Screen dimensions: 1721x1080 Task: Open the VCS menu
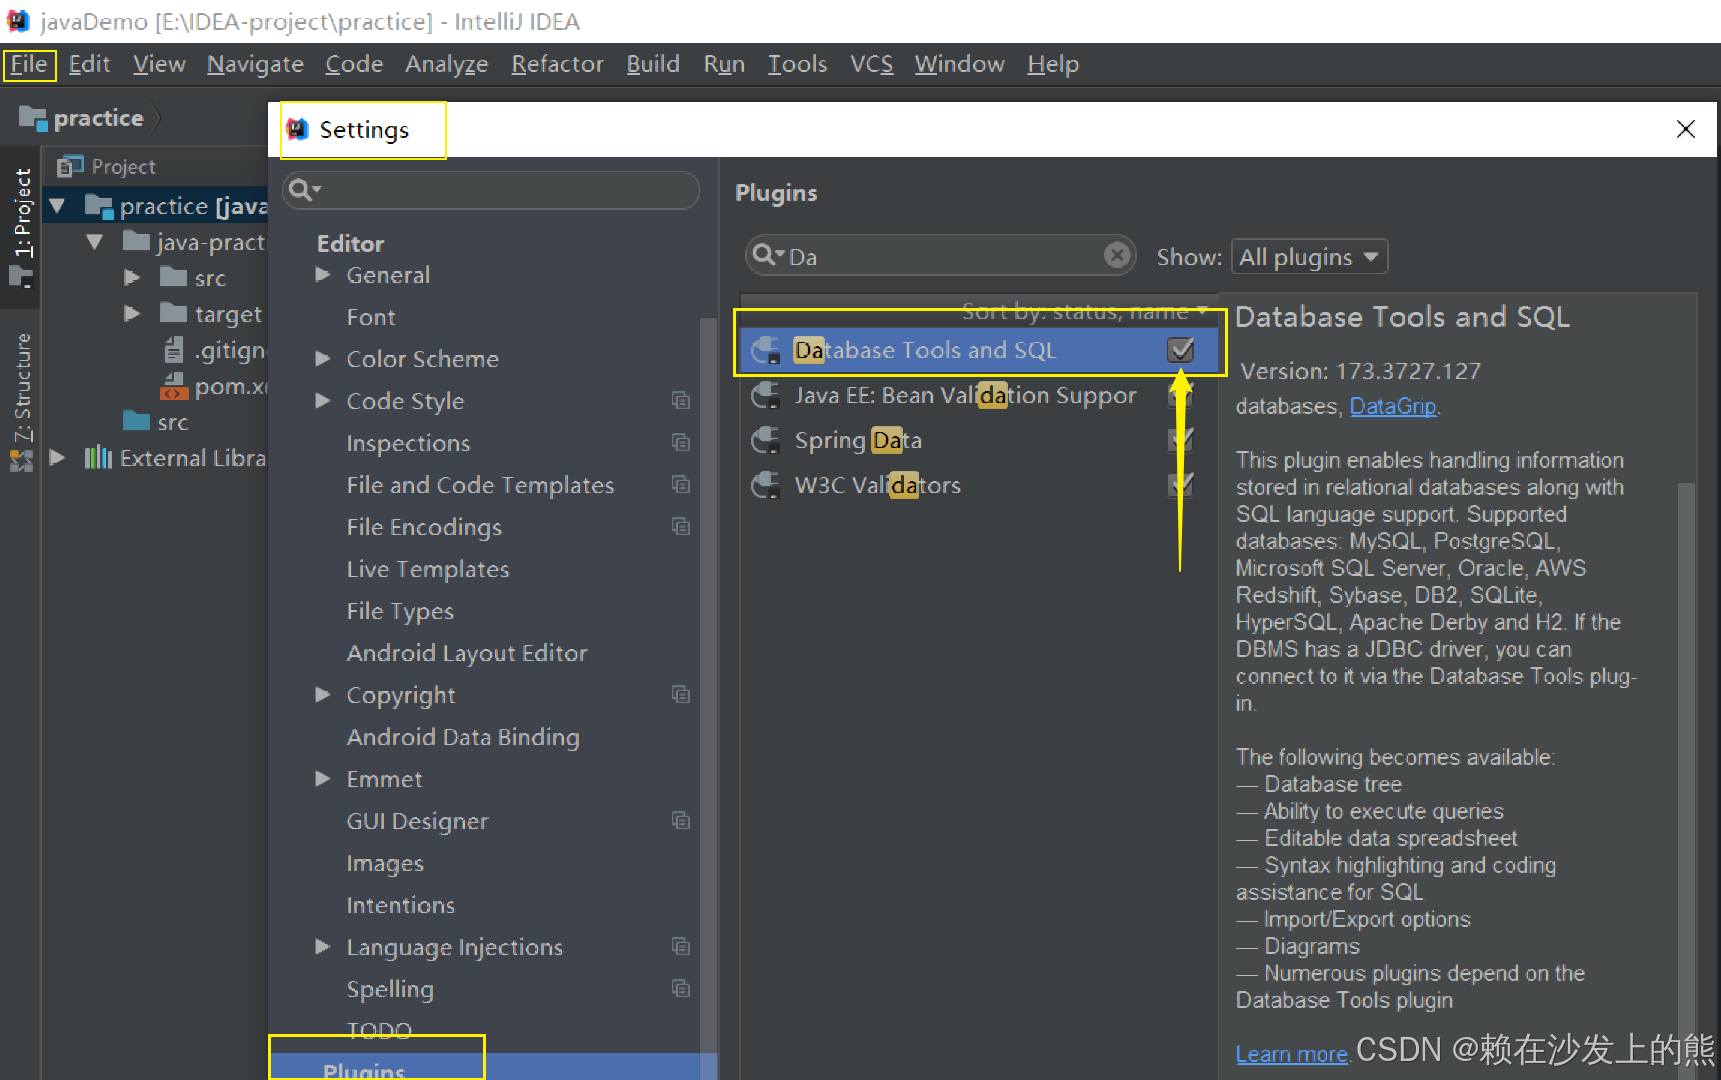(871, 64)
